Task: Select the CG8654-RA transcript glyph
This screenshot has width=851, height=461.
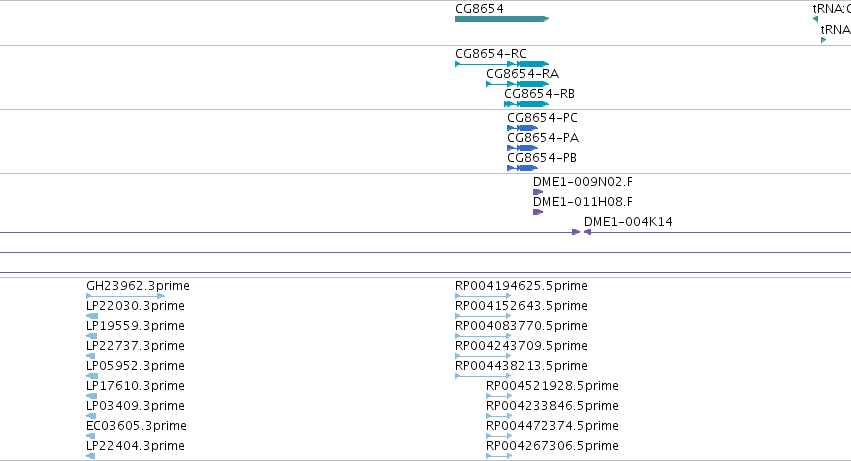Action: [518, 84]
